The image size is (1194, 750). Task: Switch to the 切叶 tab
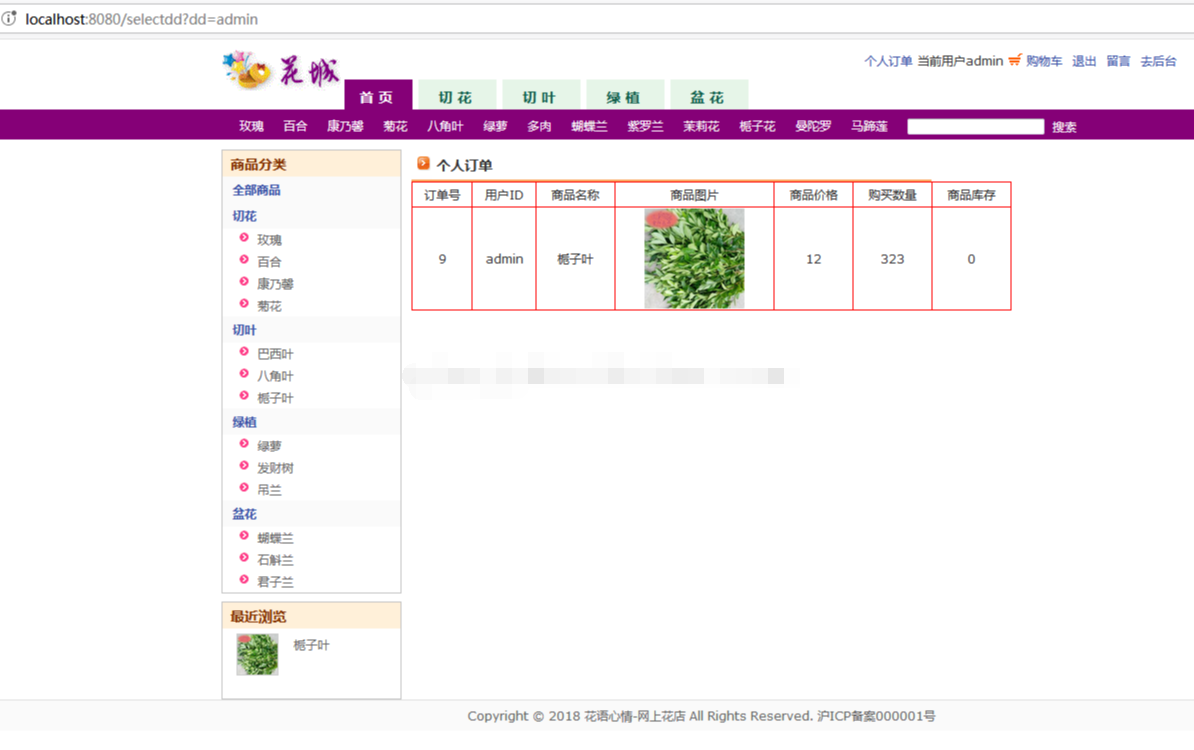(540, 95)
